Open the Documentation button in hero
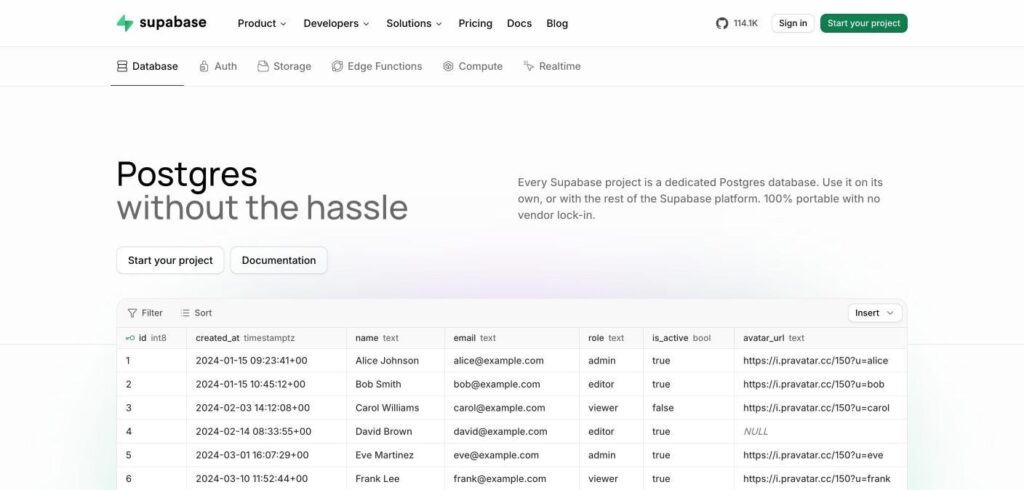 279,260
